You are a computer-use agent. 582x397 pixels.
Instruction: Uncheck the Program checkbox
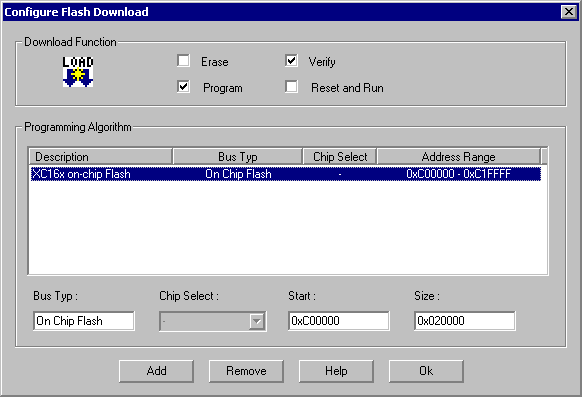click(x=183, y=87)
